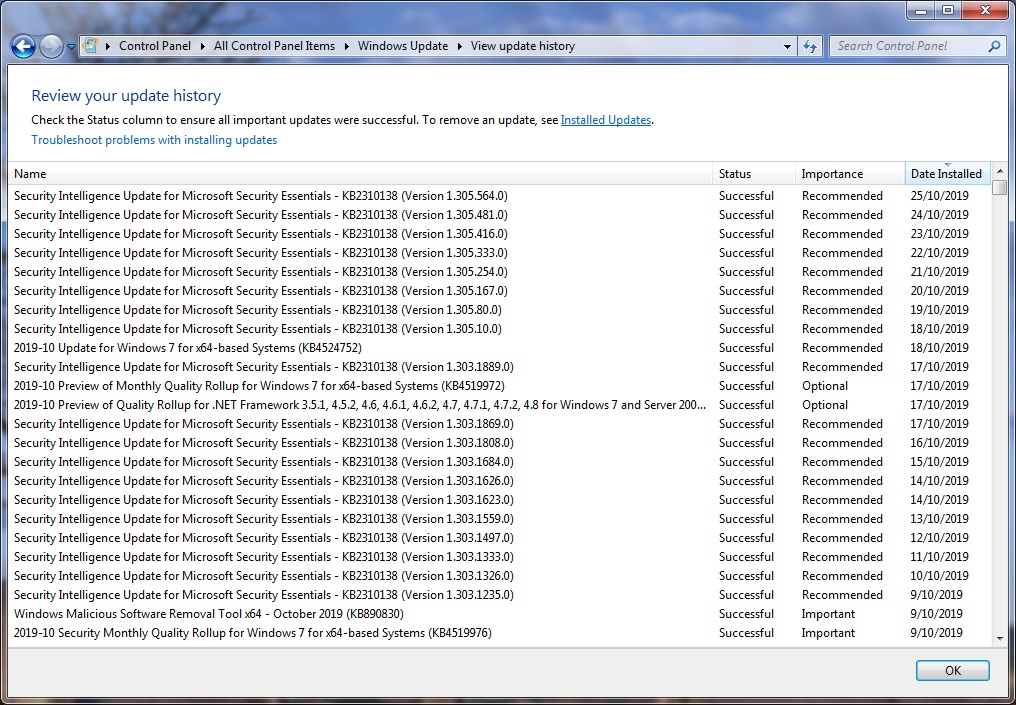This screenshot has width=1016, height=705.
Task: Expand arrow before All Control Panel Items
Action: click(203, 46)
